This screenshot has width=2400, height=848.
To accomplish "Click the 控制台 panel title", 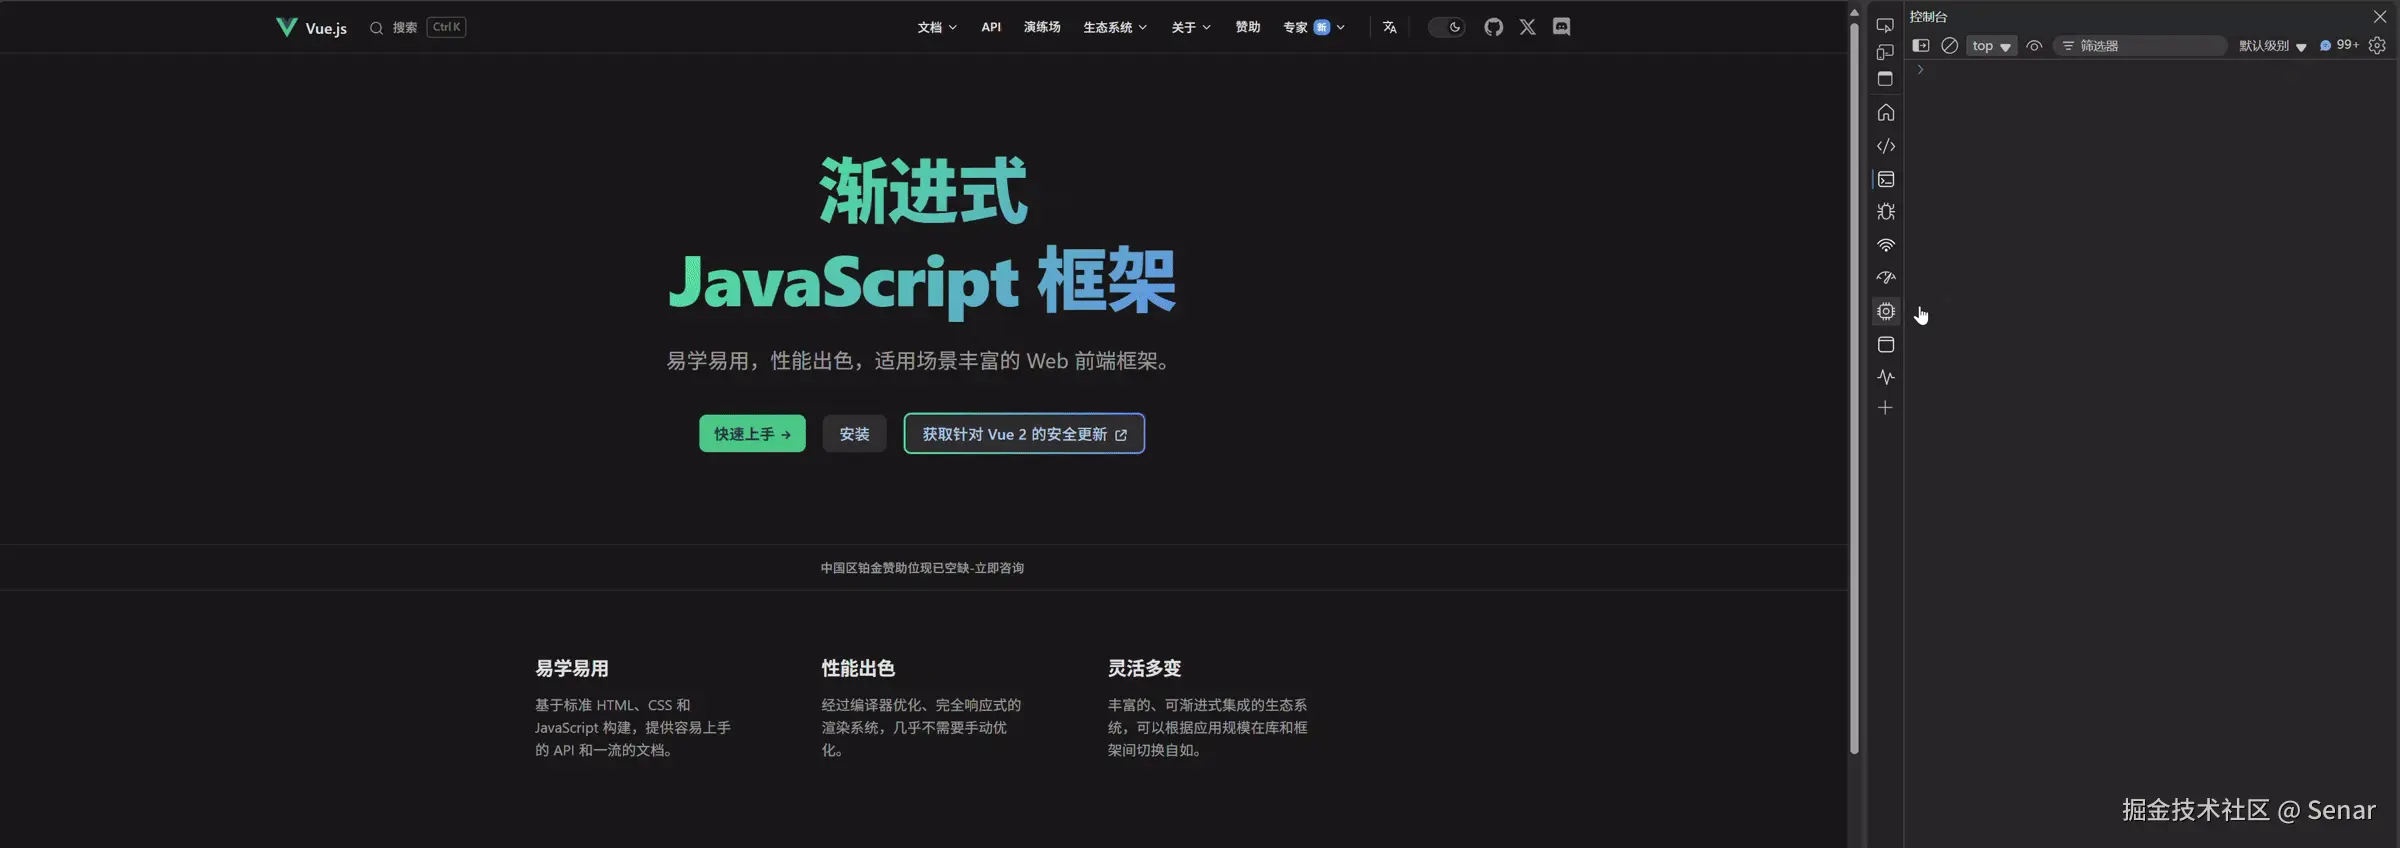I will [1928, 17].
